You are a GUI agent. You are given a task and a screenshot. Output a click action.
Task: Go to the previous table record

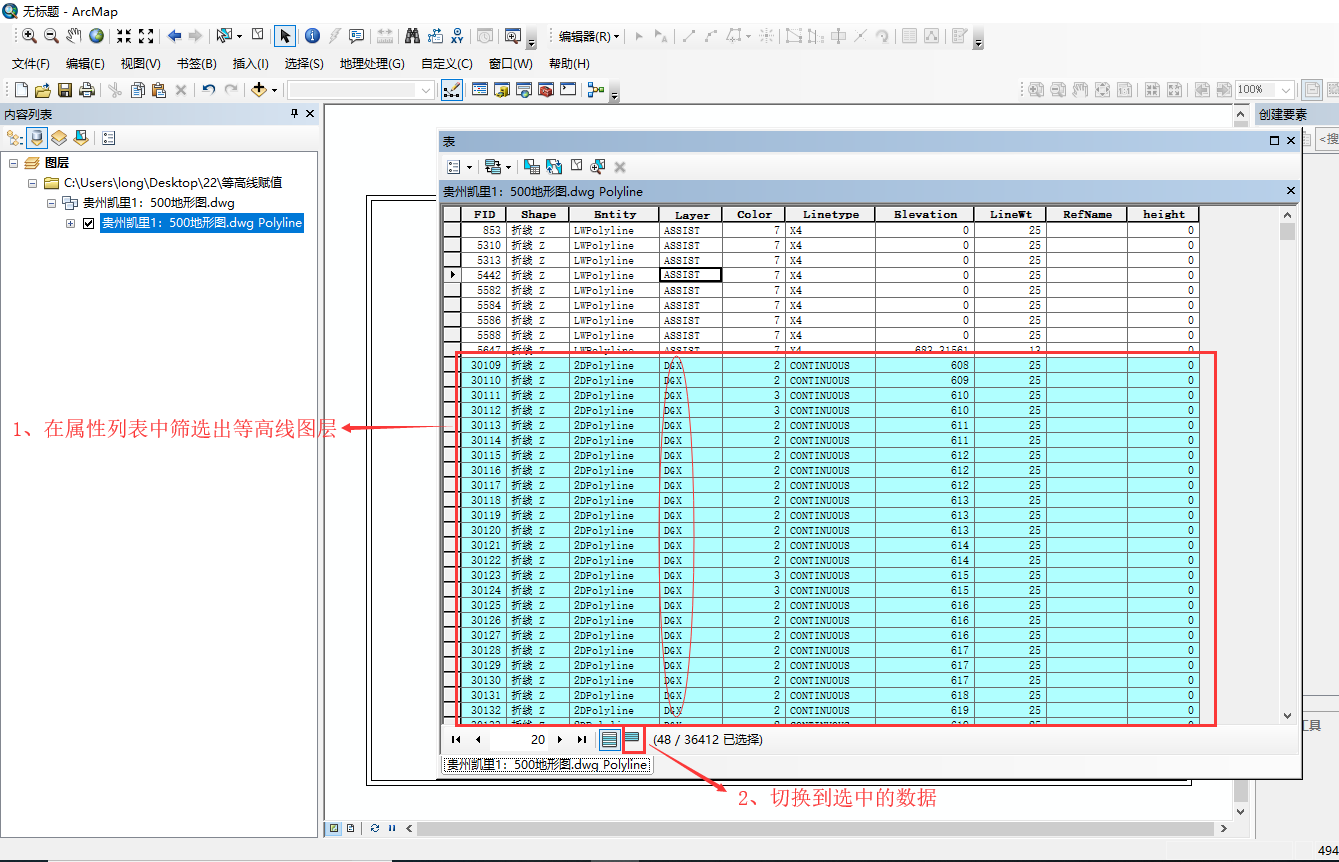tap(478, 740)
